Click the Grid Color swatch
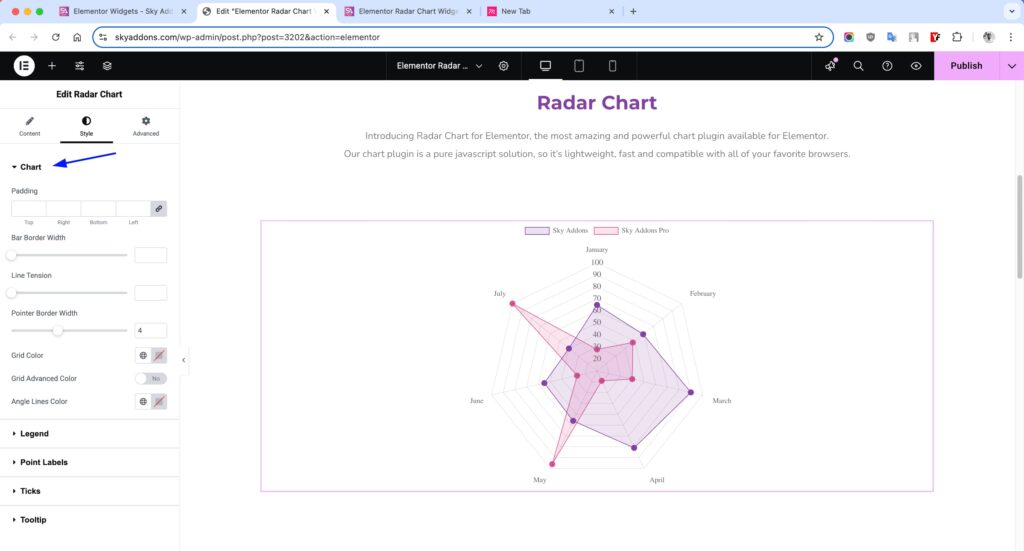 click(159, 356)
